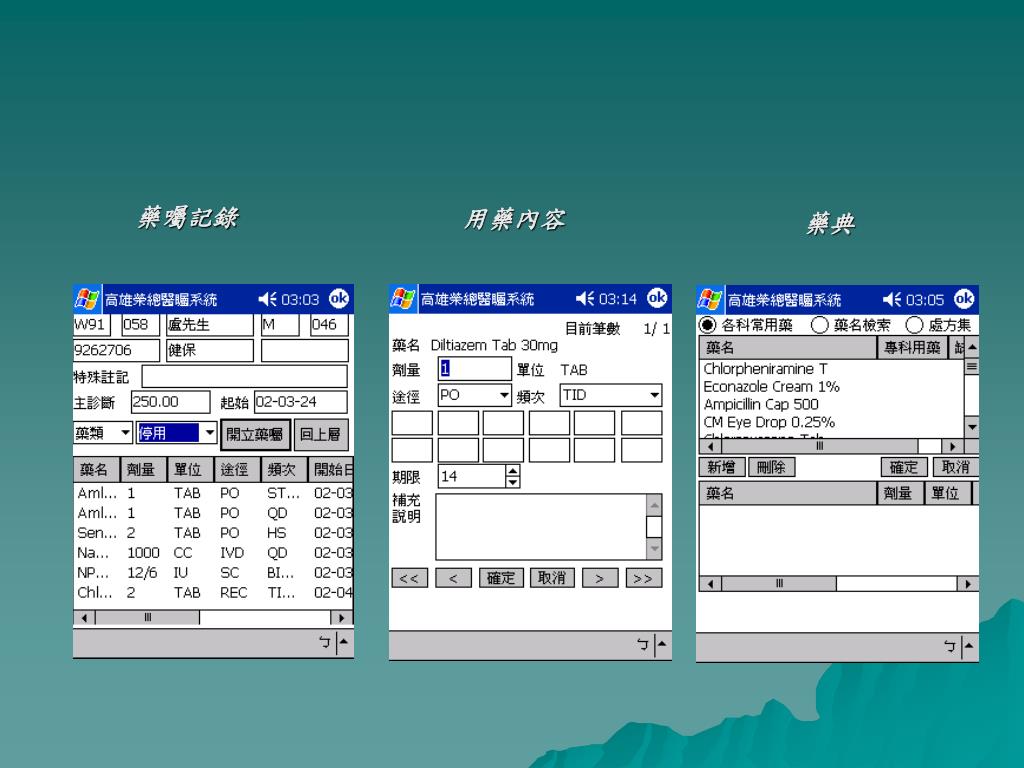1024x768 pixels.
Task: Click down scroll arrow of 藥典 drug list
Action: pyautogui.click(x=972, y=427)
